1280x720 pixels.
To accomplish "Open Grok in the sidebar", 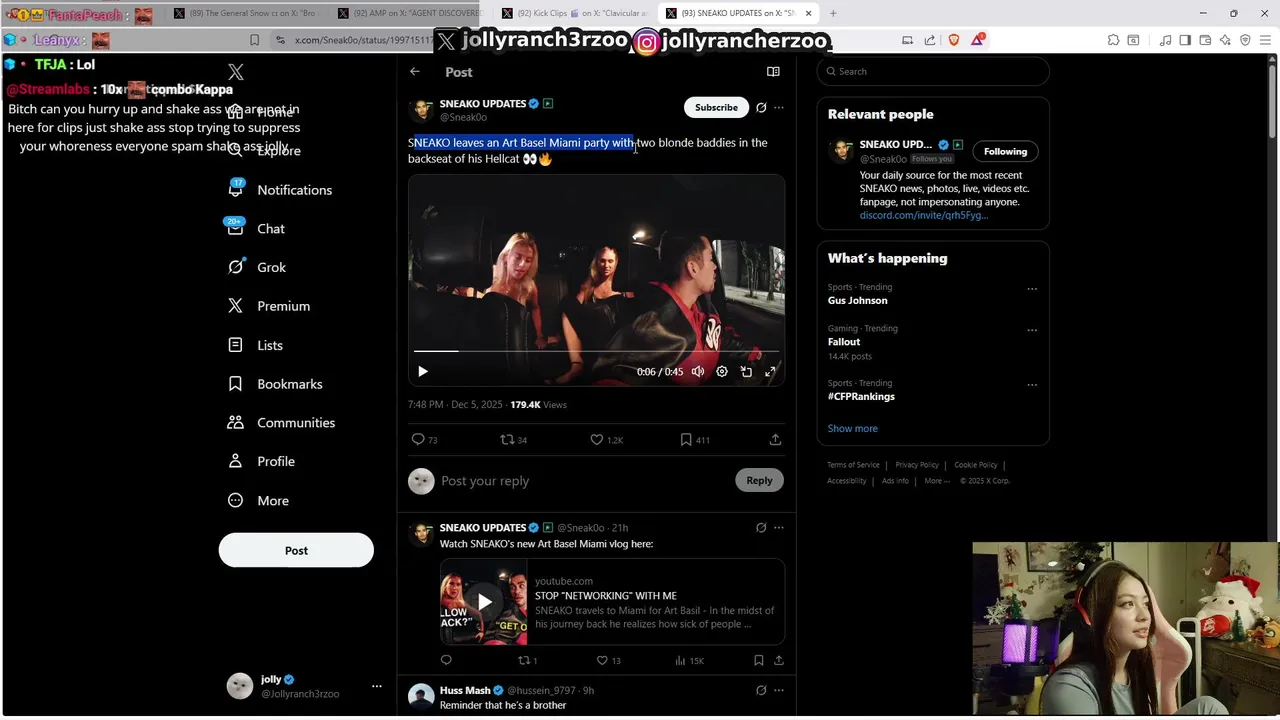I will click(257, 267).
